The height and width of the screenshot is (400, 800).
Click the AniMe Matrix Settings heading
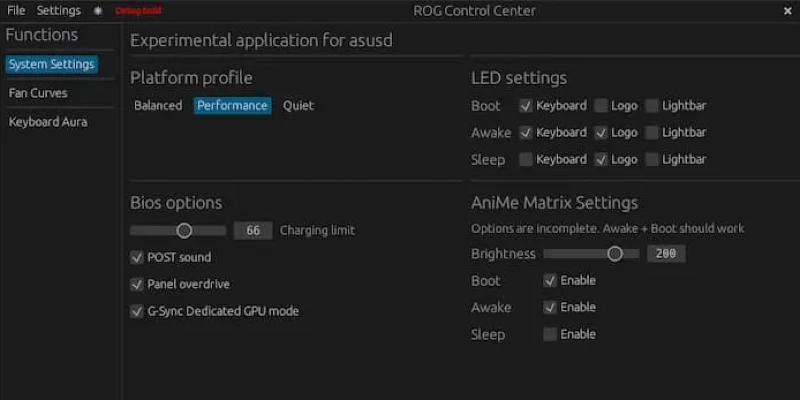pos(555,203)
